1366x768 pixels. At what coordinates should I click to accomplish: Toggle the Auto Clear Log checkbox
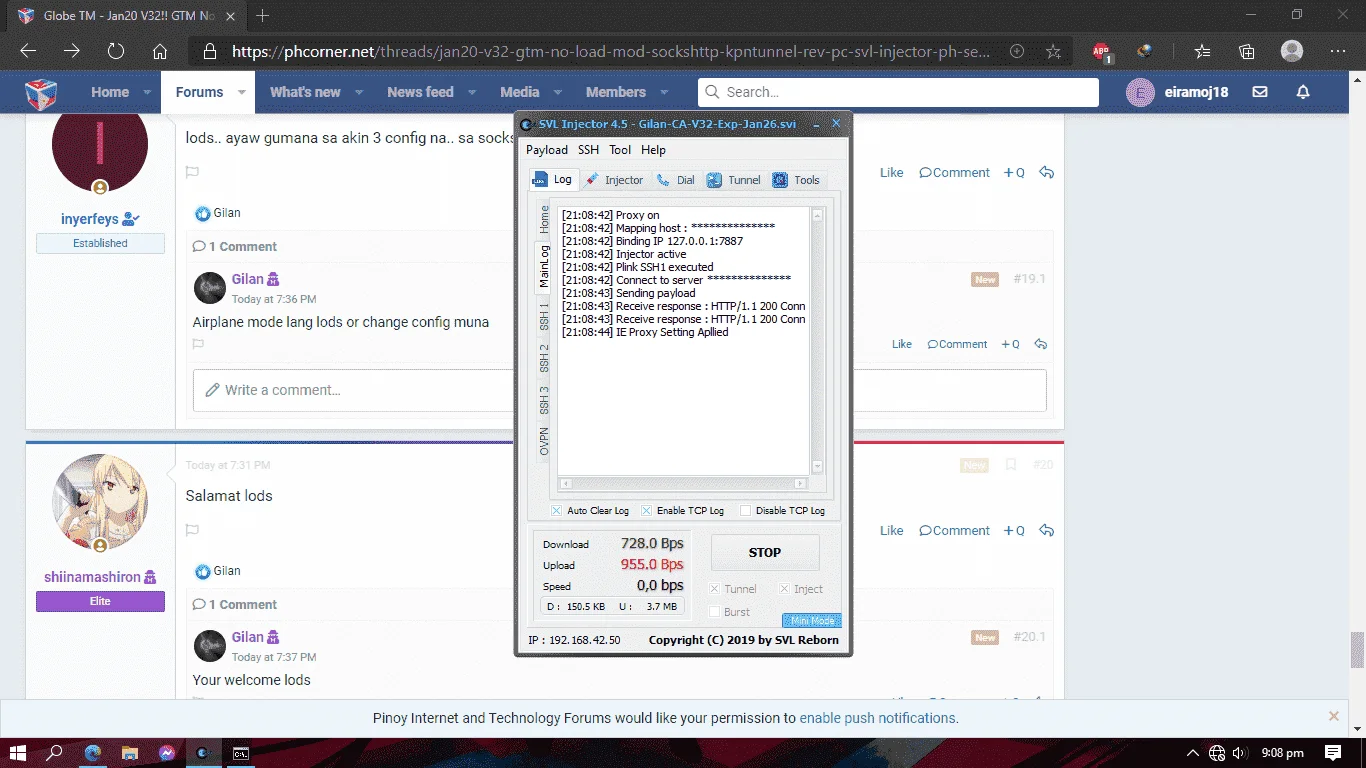[556, 510]
